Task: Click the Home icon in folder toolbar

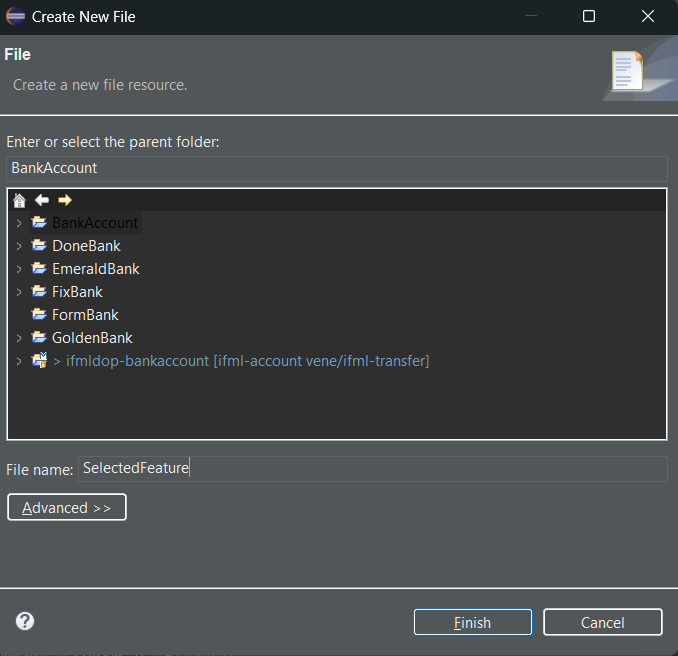Action: pos(19,200)
